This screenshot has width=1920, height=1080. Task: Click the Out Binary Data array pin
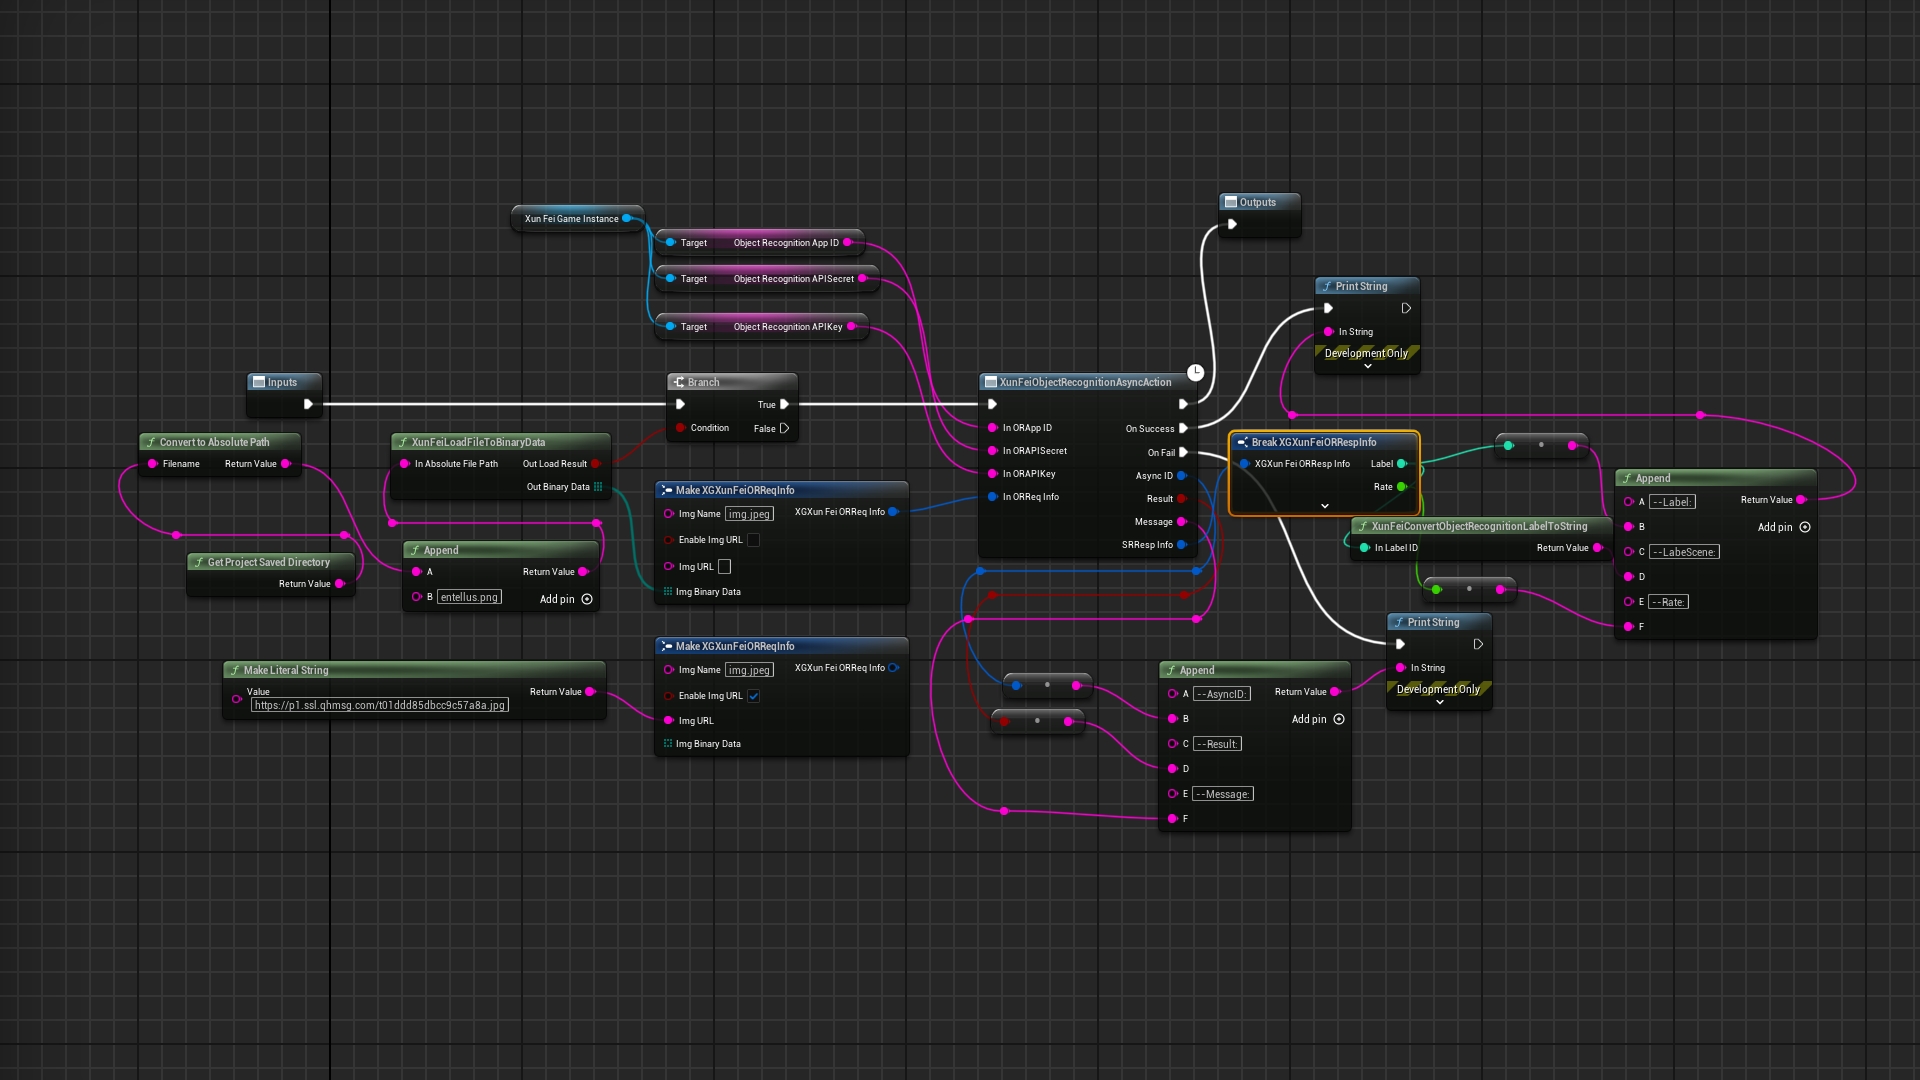(598, 487)
